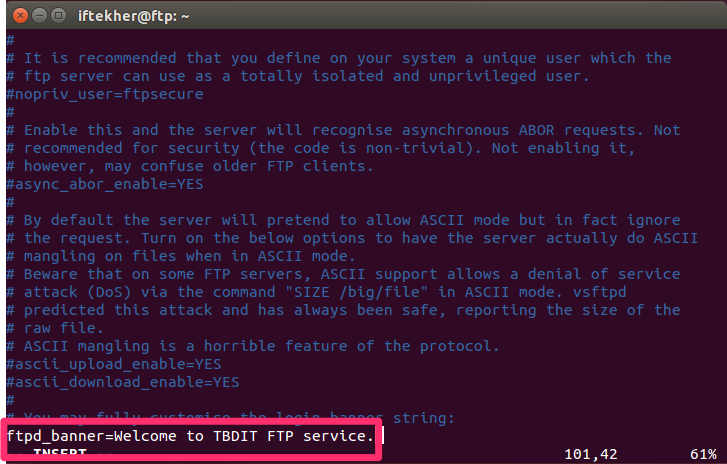Click the iftekher@ftp title text
The width and height of the screenshot is (727, 464).
pos(134,16)
